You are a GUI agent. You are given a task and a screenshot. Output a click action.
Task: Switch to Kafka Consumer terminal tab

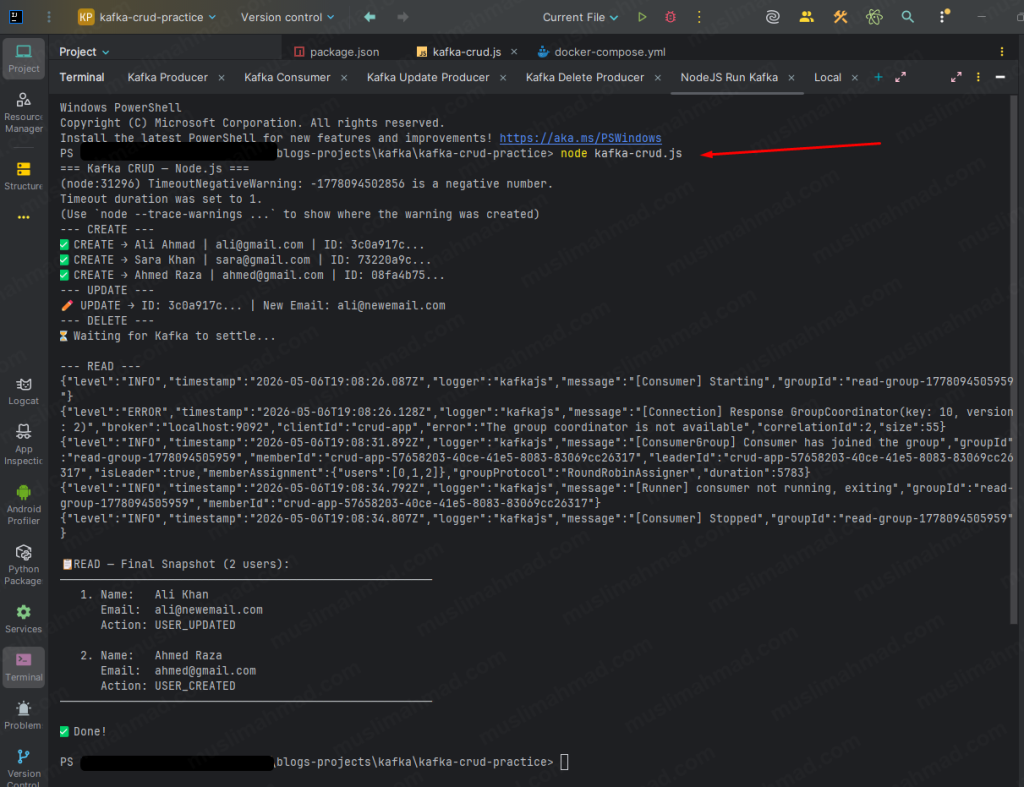pyautogui.click(x=287, y=77)
